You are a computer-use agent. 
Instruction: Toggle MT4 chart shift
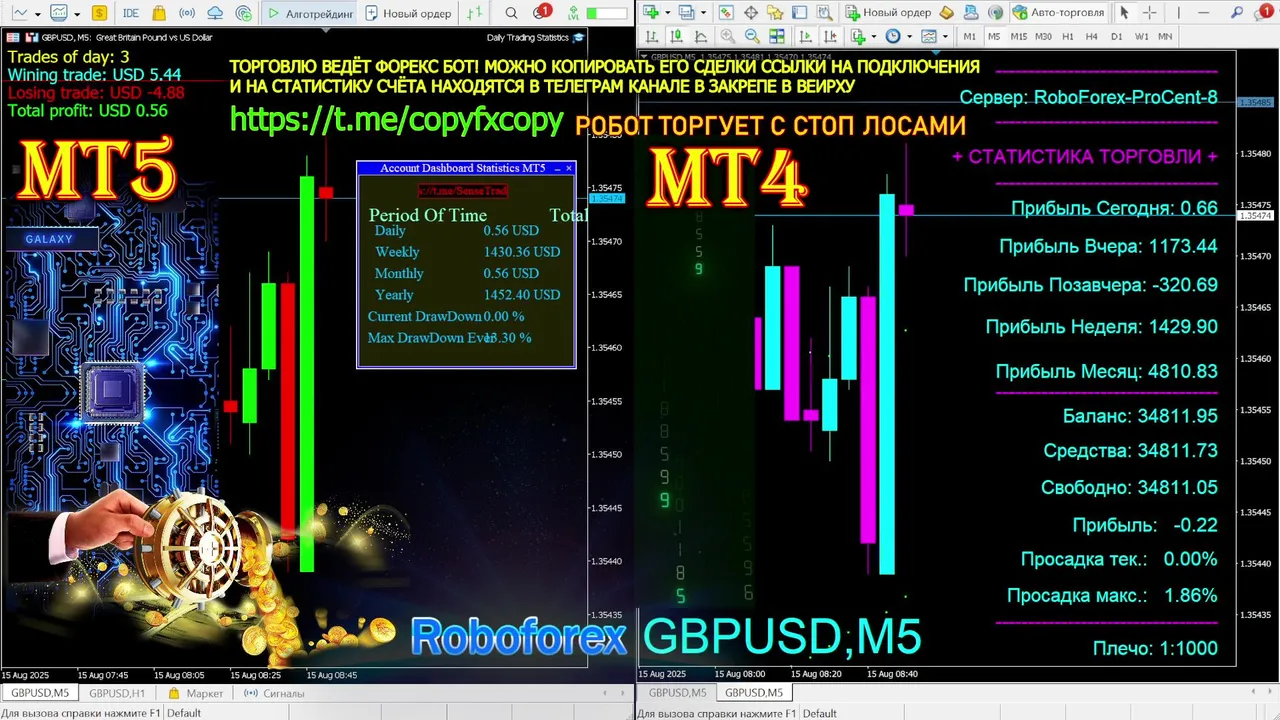tap(830, 36)
